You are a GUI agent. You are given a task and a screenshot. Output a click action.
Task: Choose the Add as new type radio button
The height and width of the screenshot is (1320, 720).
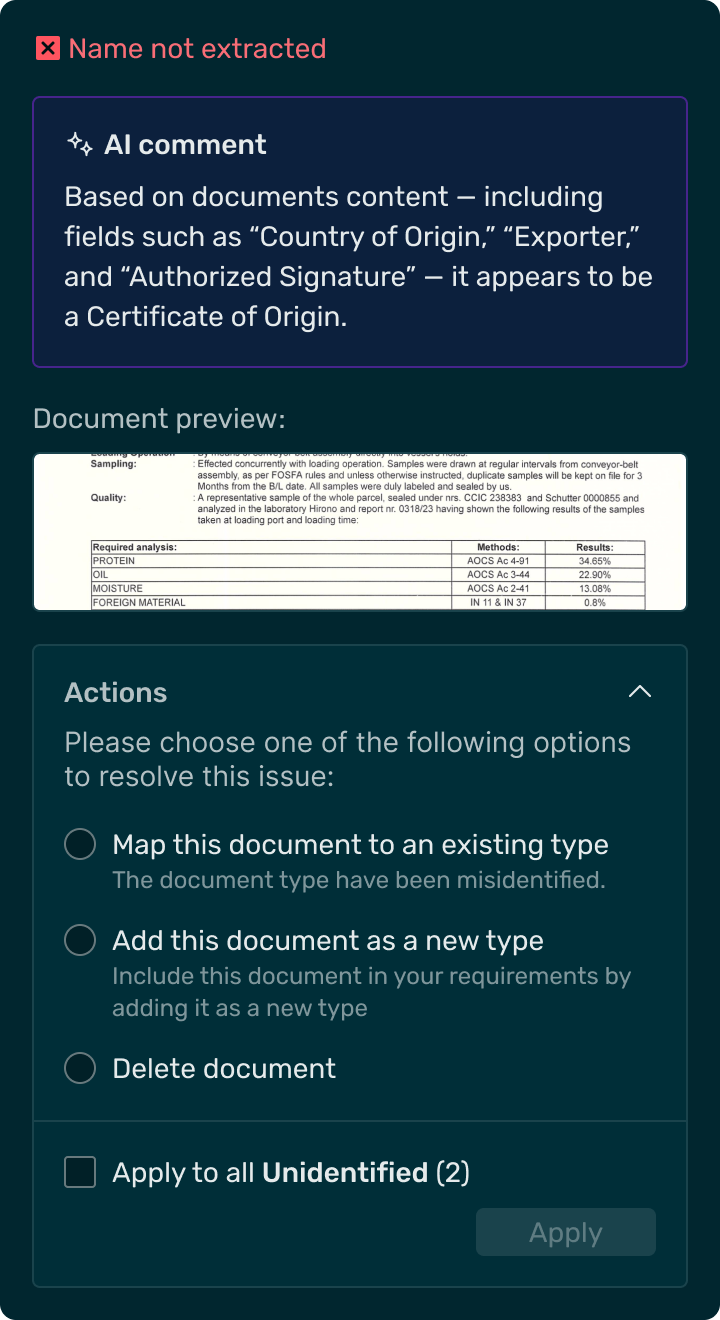(x=80, y=940)
